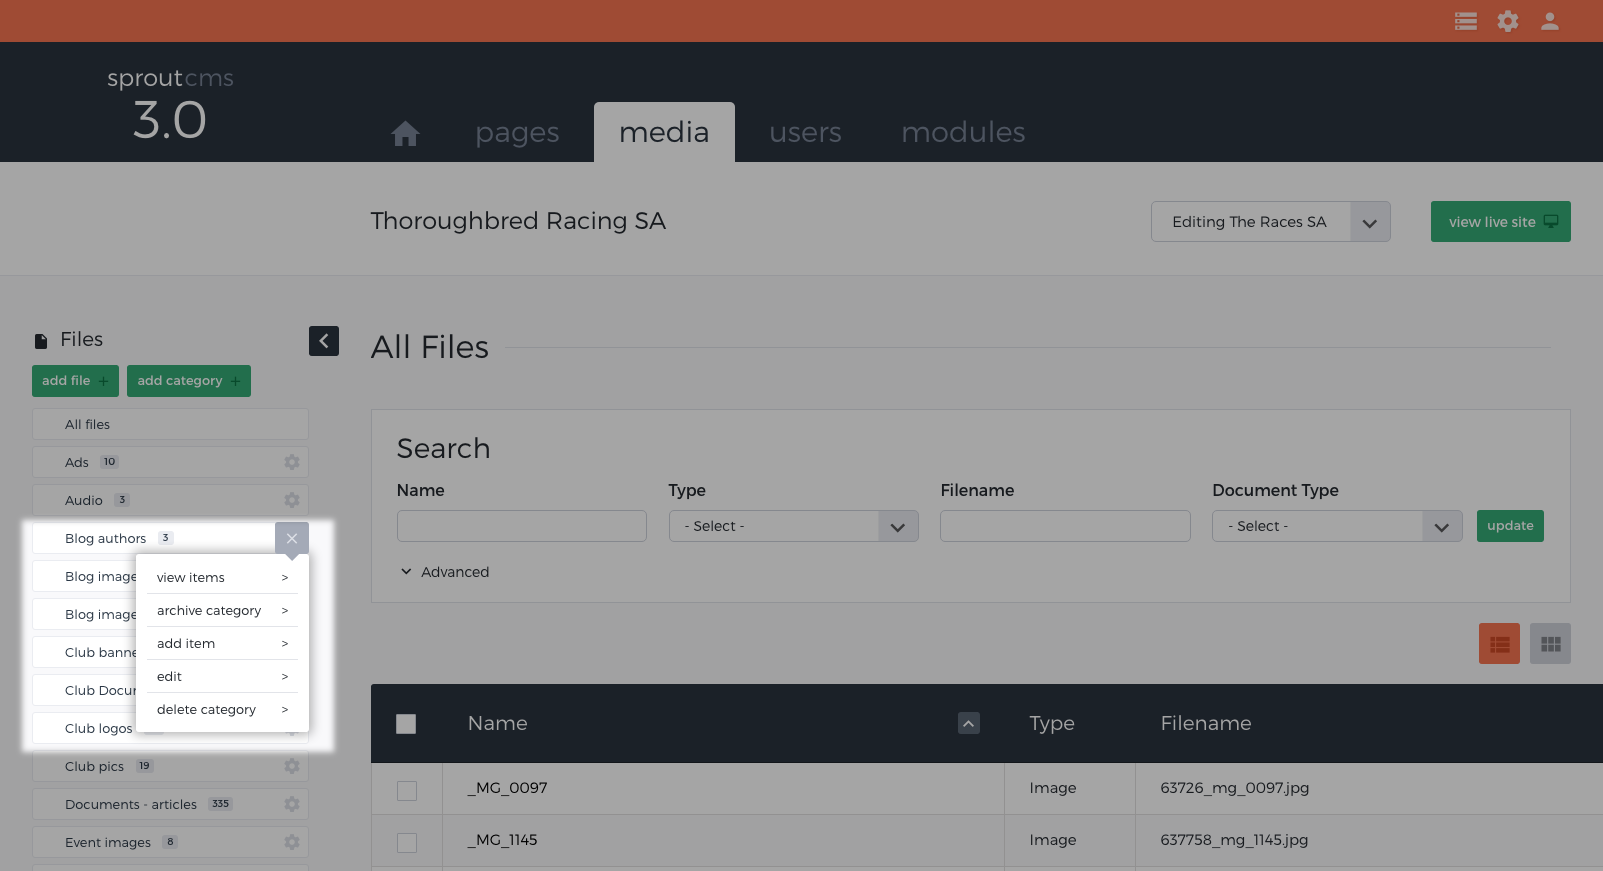
Task: Focus the Name search field
Action: pos(522,526)
